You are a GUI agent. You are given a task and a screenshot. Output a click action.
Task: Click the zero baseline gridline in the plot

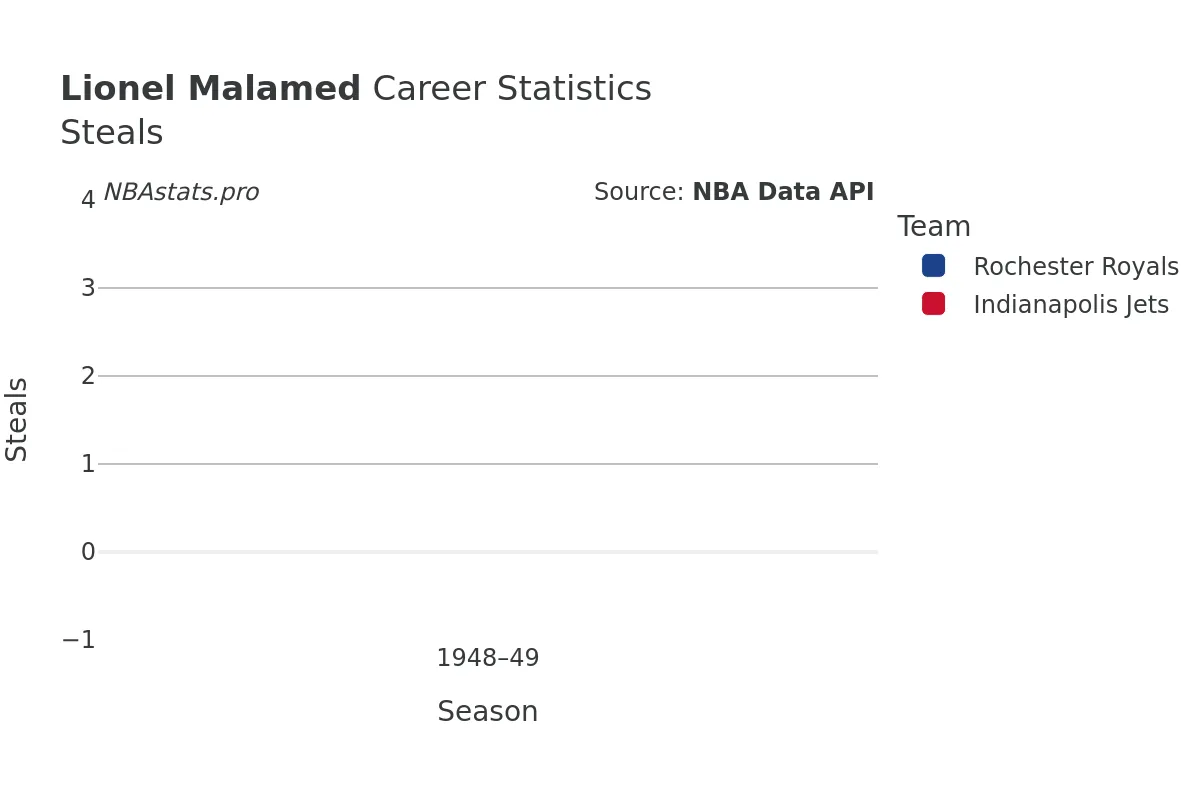coord(488,552)
